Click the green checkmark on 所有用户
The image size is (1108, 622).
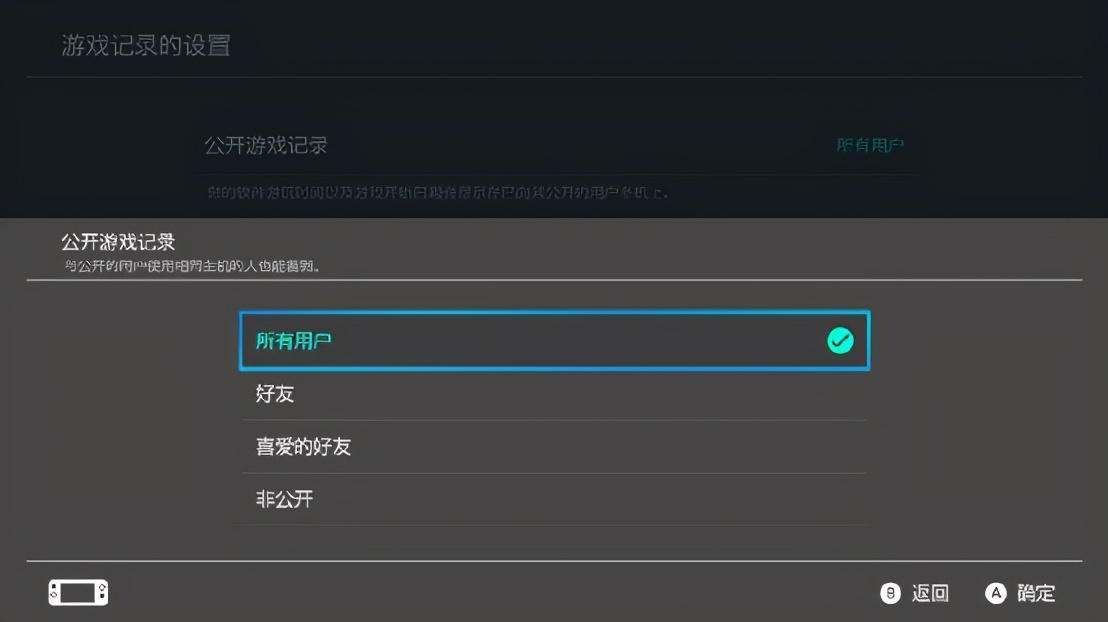(x=841, y=340)
